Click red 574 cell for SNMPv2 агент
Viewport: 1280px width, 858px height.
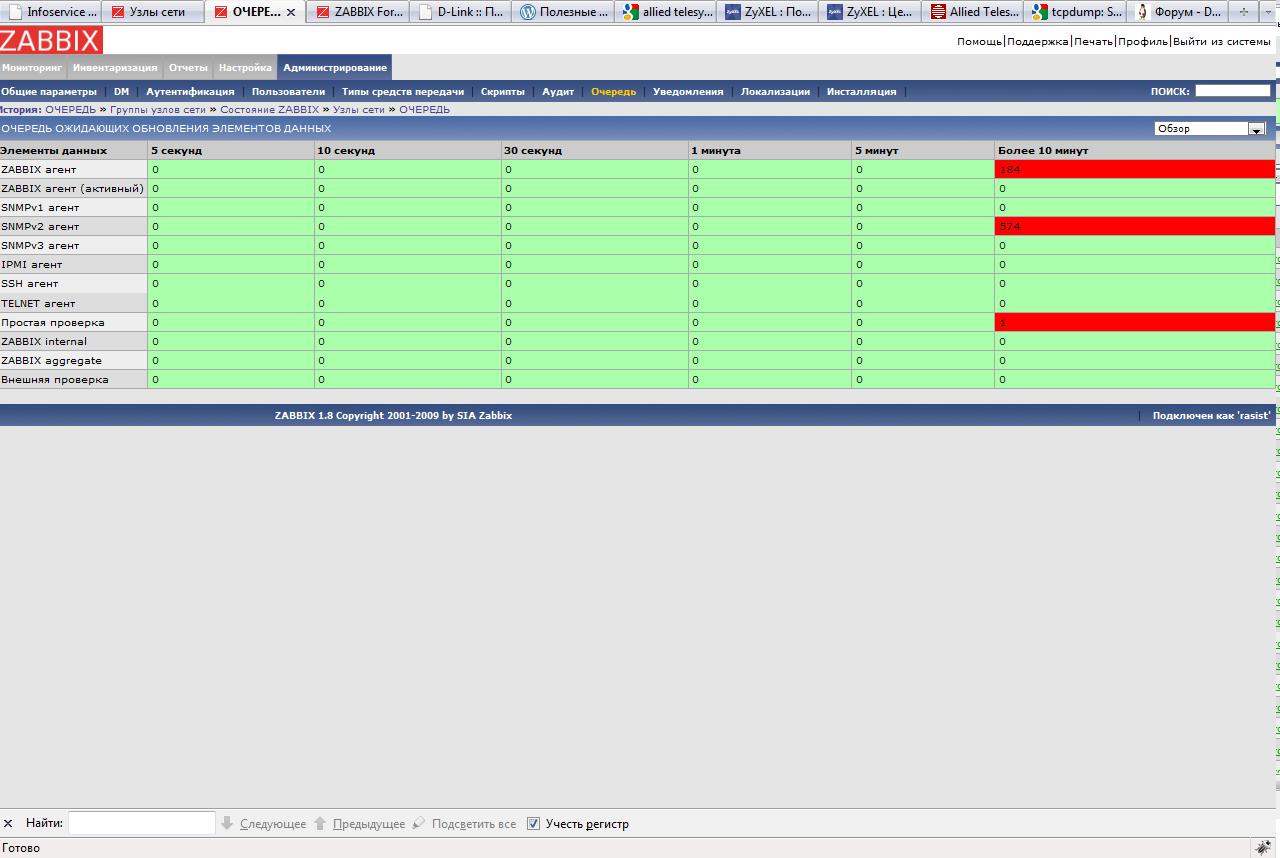point(1135,226)
